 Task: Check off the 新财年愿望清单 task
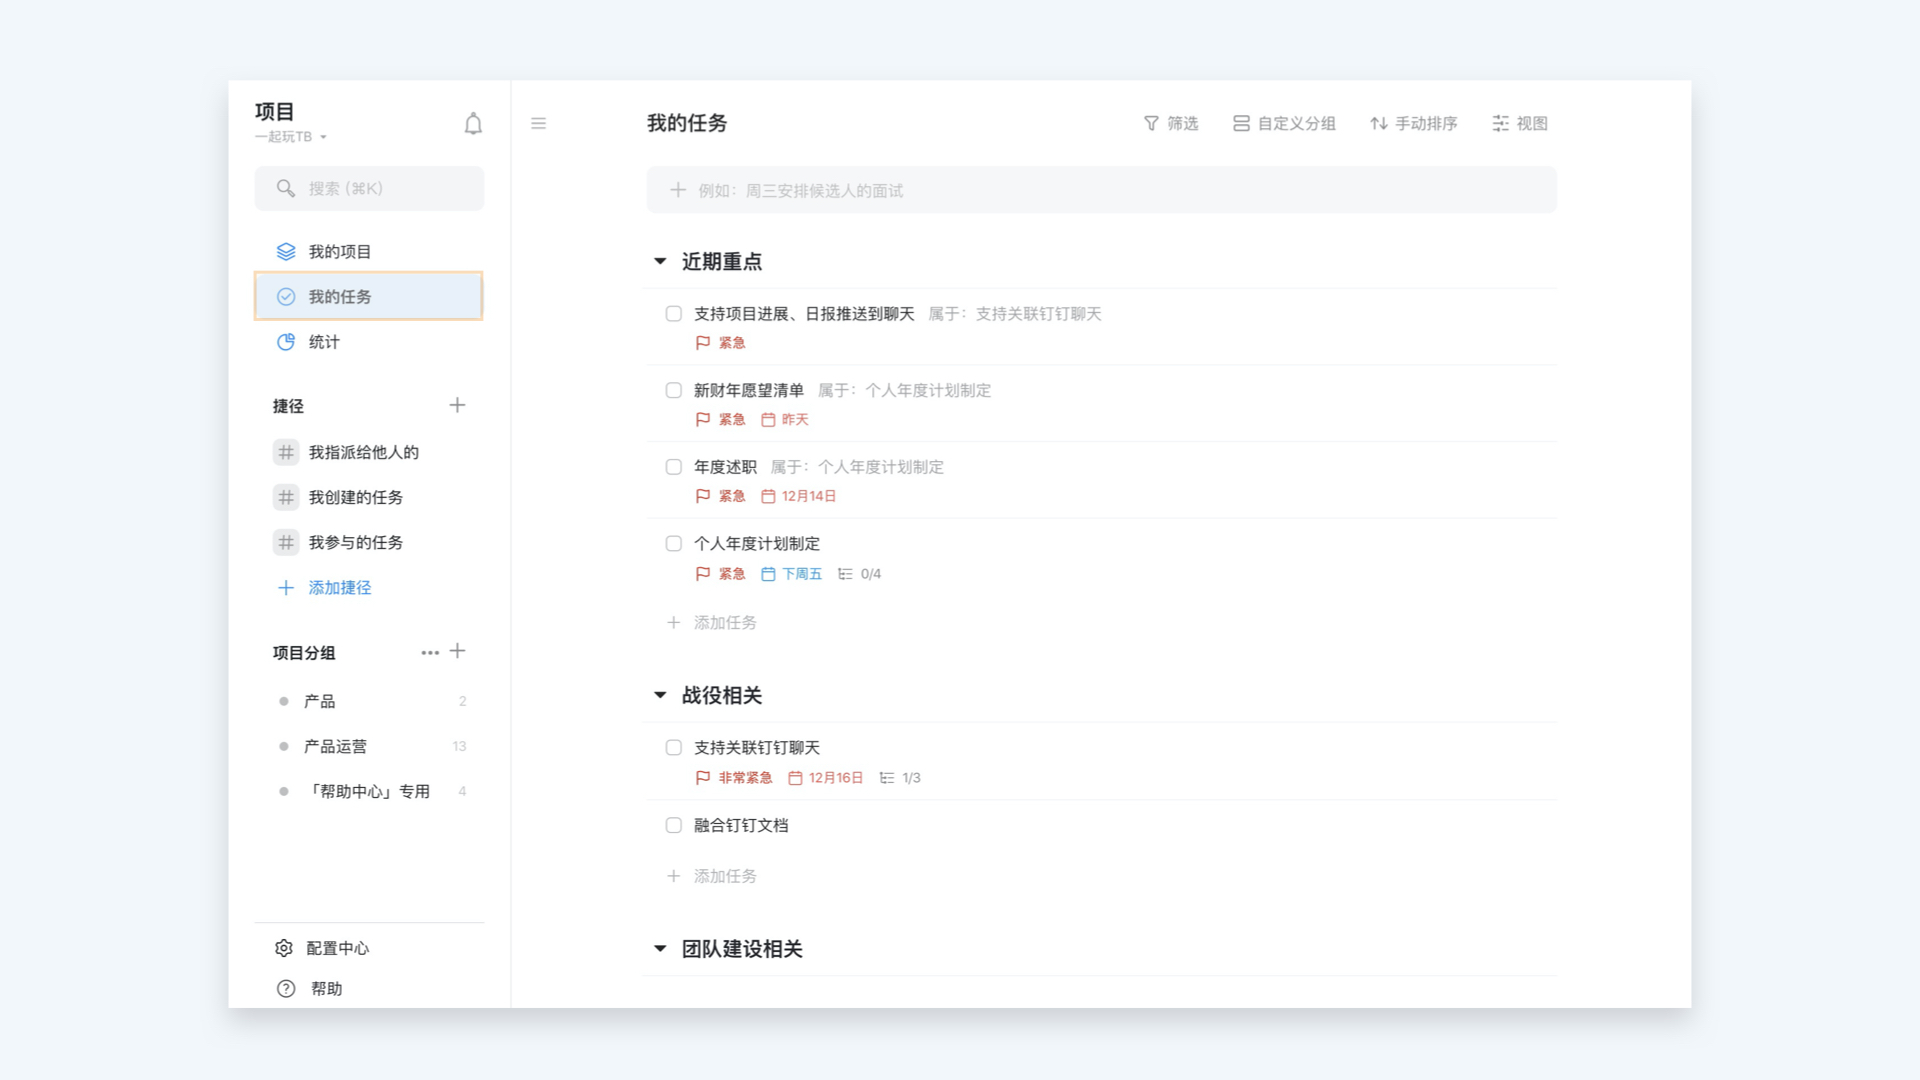[x=674, y=390]
